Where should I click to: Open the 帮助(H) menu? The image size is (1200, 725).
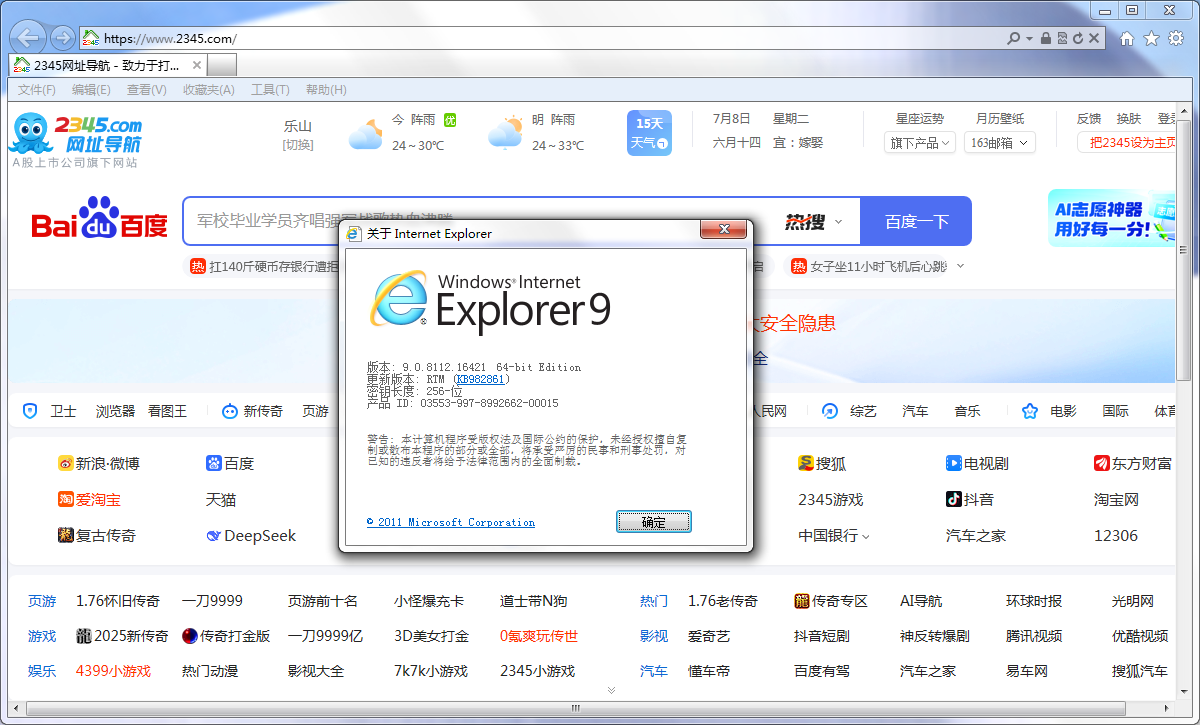[326, 90]
